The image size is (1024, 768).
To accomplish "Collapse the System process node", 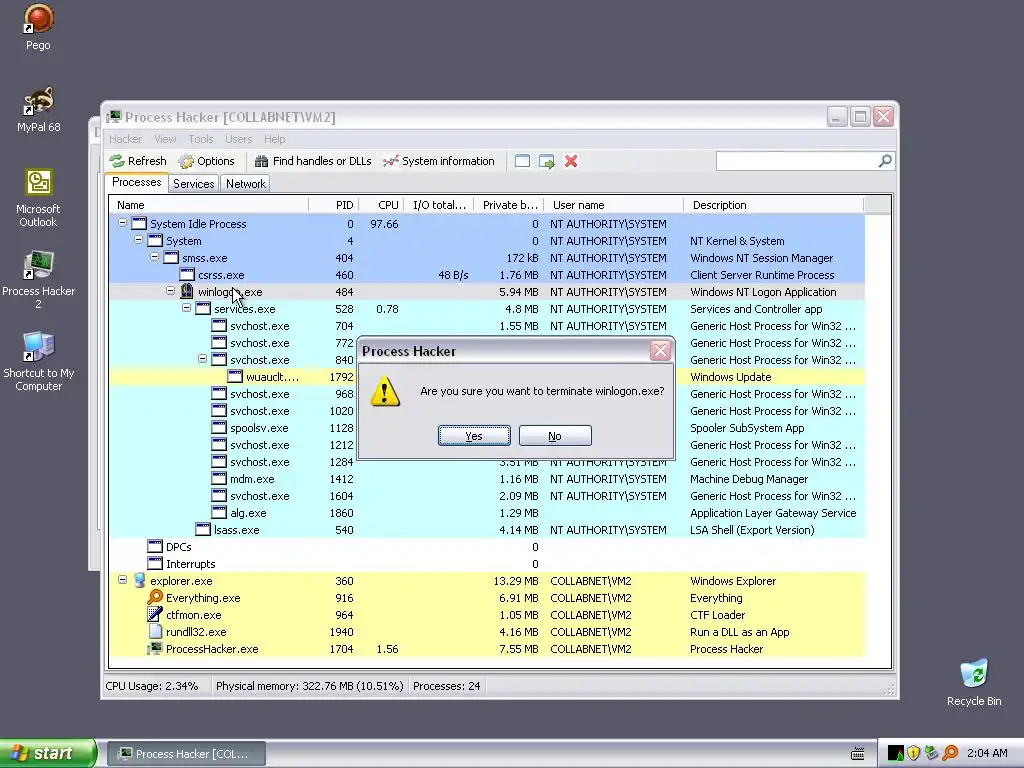I will [x=138, y=240].
